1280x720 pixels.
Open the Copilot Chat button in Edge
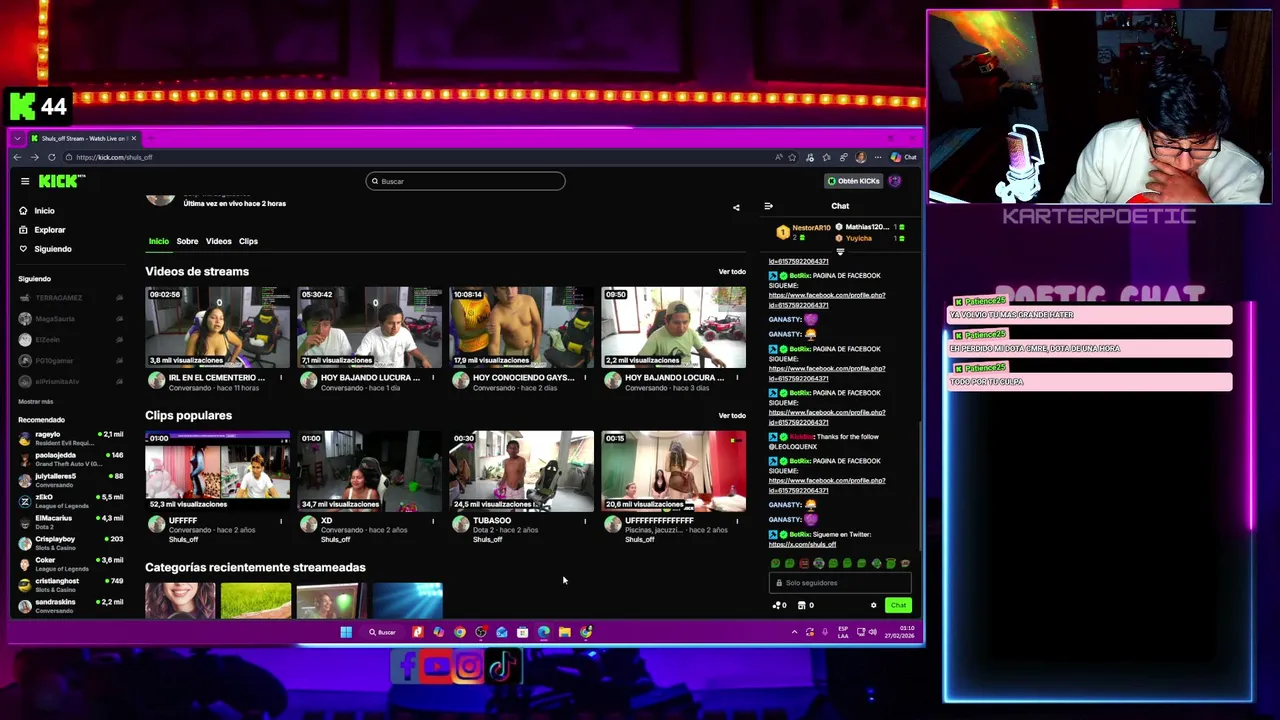pos(904,157)
